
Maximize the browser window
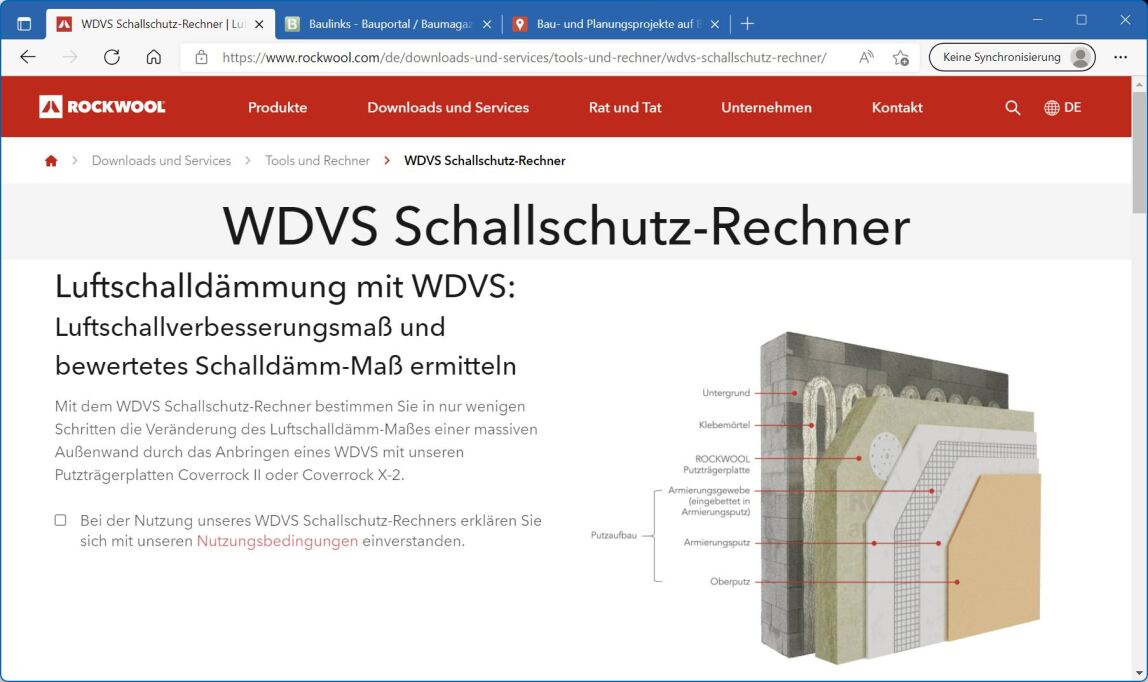pos(1081,20)
